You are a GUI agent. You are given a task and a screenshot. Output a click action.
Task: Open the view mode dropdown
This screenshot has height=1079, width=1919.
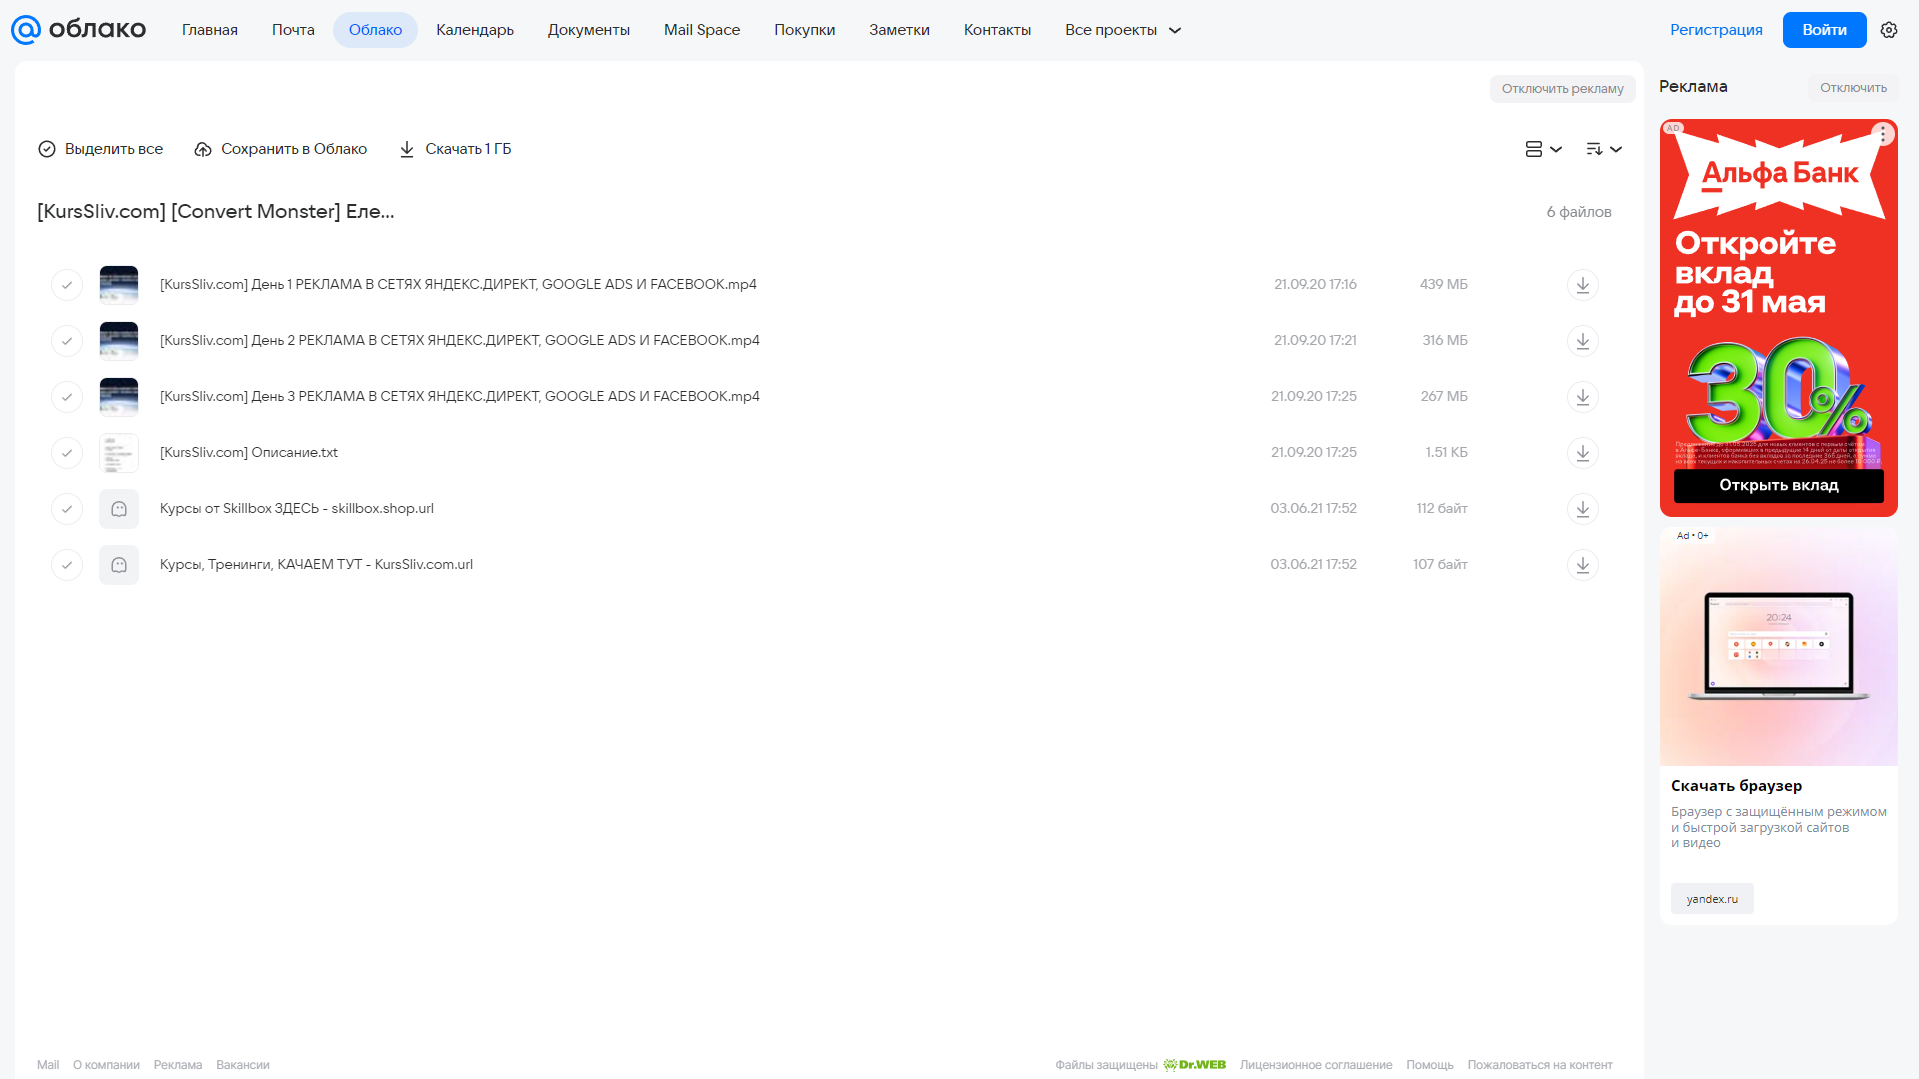tap(1543, 149)
